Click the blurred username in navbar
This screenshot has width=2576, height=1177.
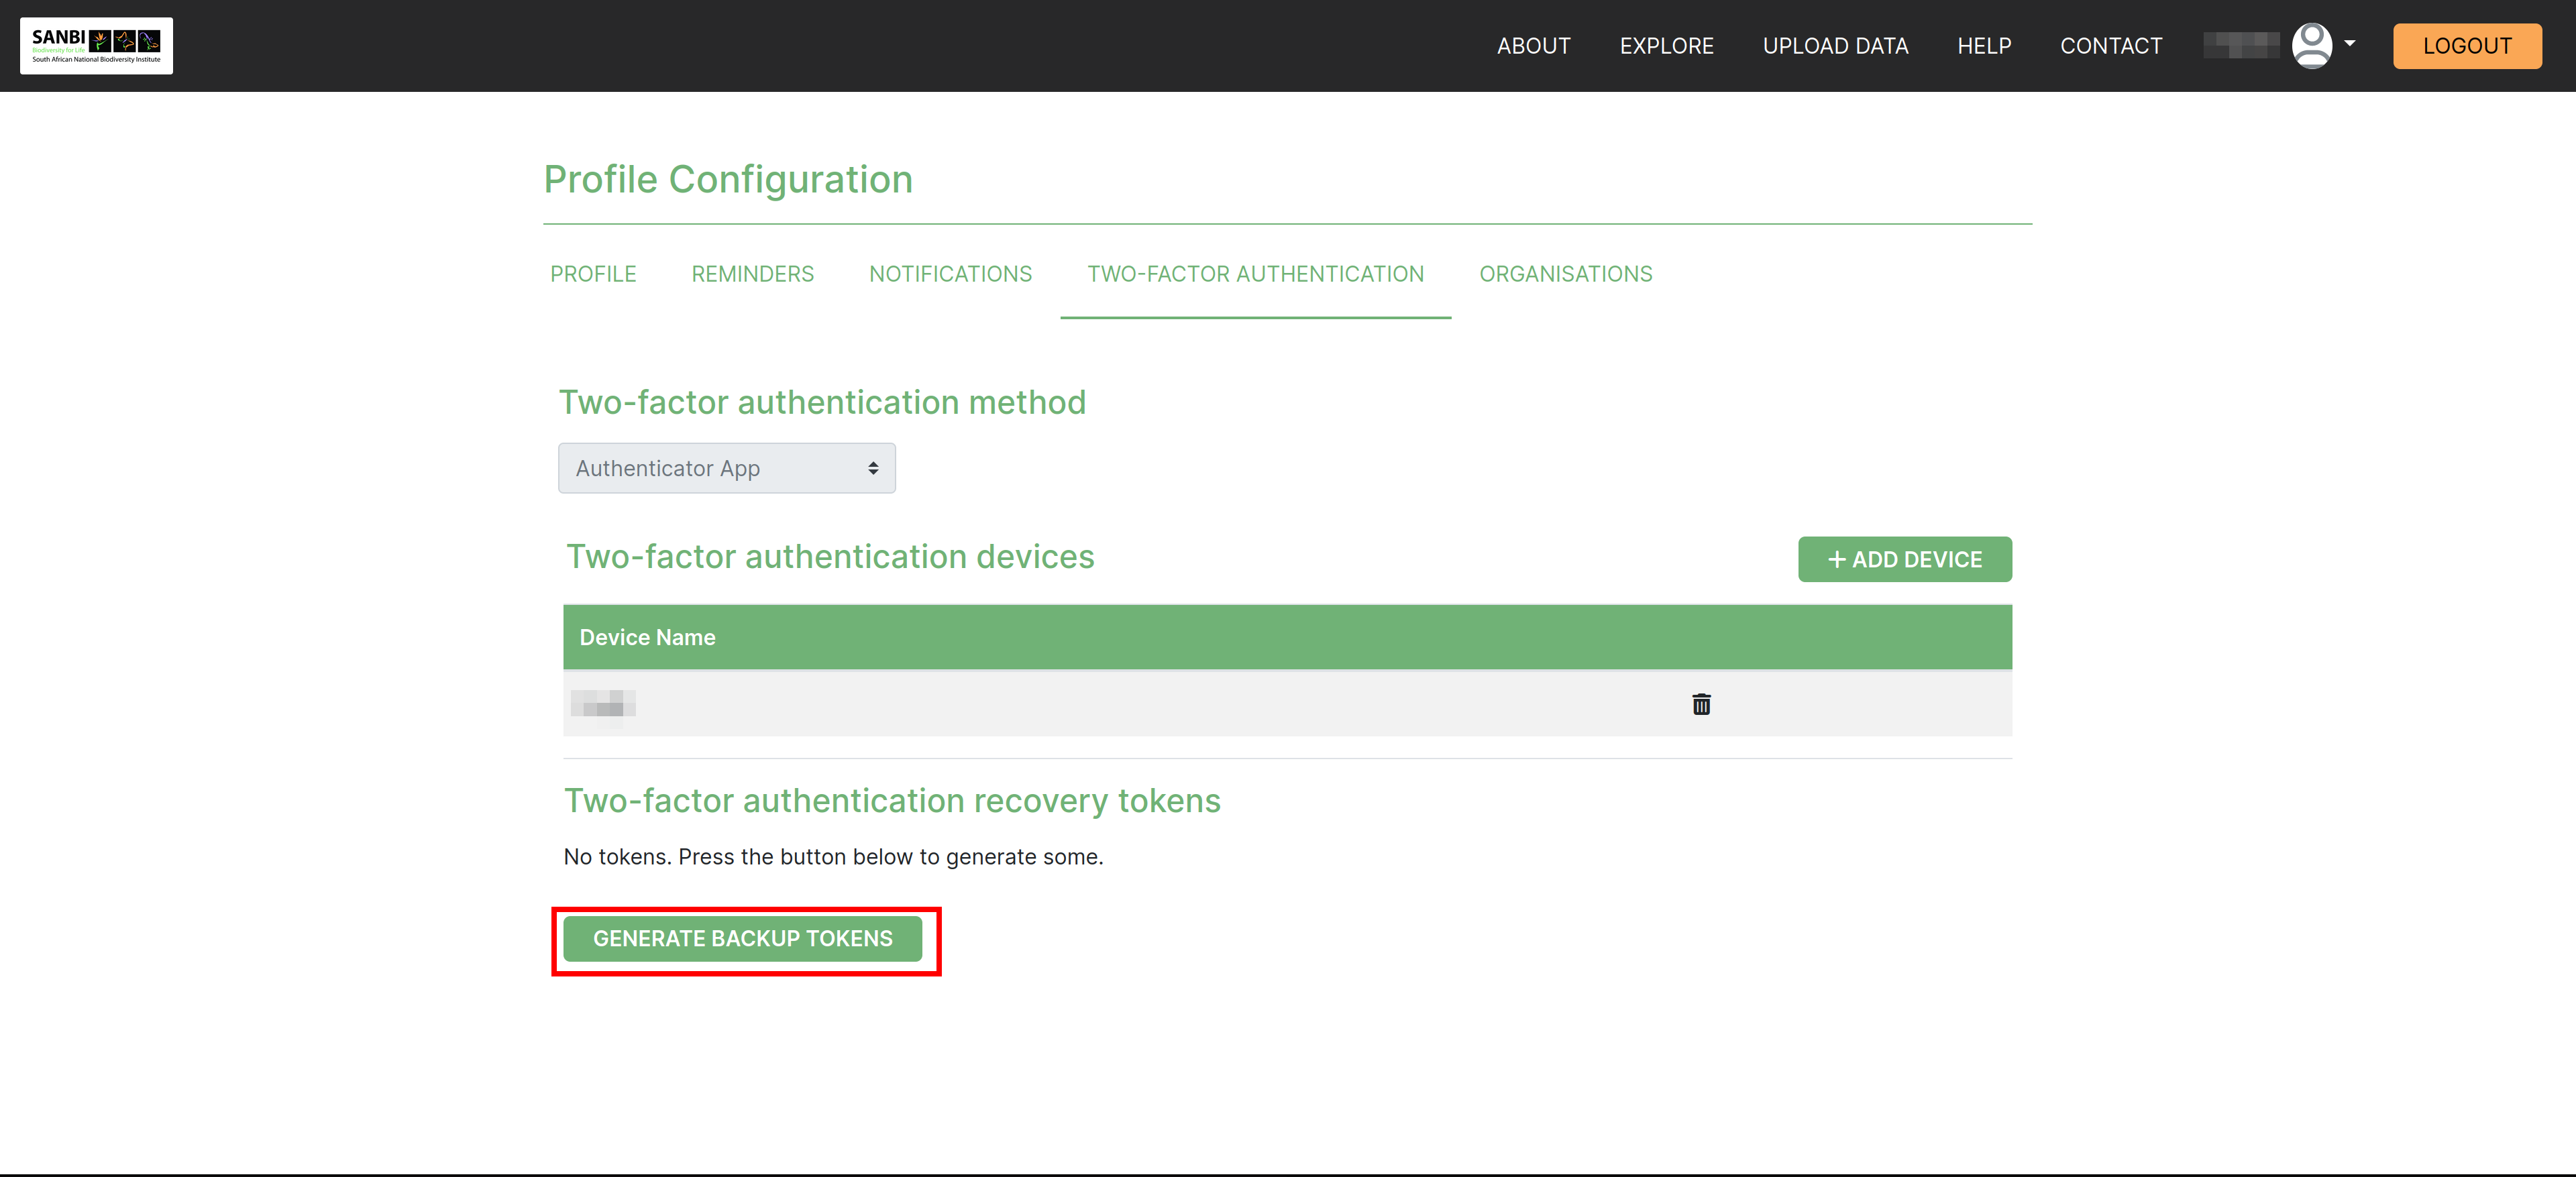click(2242, 46)
